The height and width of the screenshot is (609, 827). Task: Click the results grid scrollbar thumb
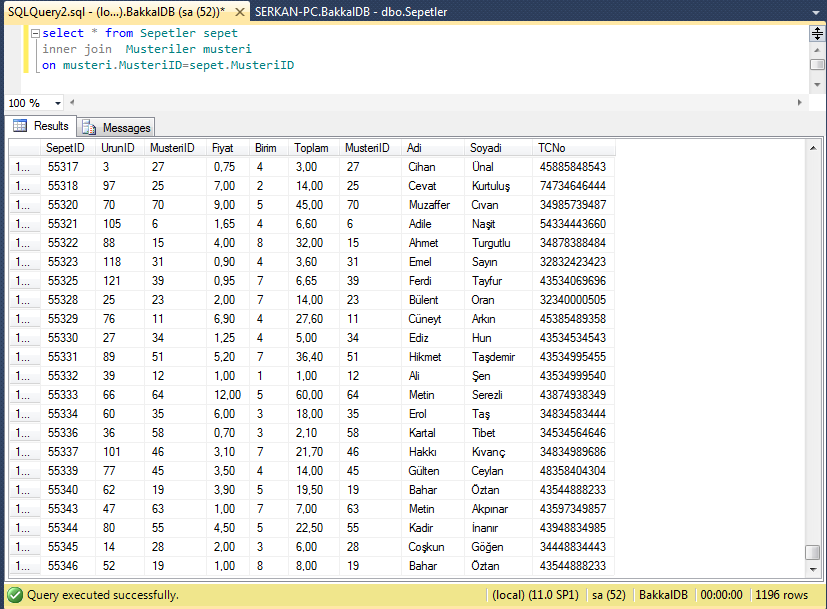click(813, 552)
